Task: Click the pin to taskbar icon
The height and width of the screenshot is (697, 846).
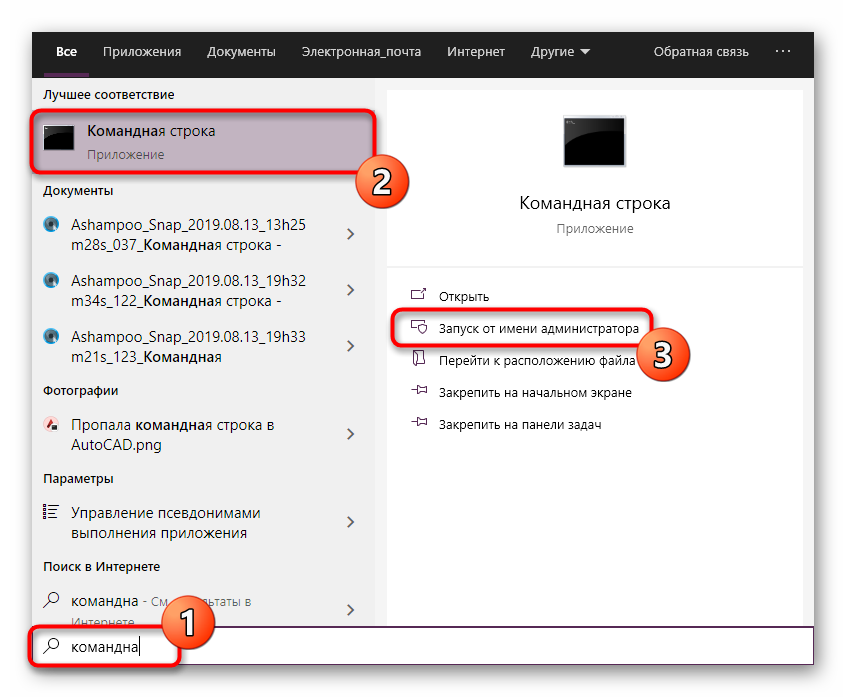Action: point(419,424)
